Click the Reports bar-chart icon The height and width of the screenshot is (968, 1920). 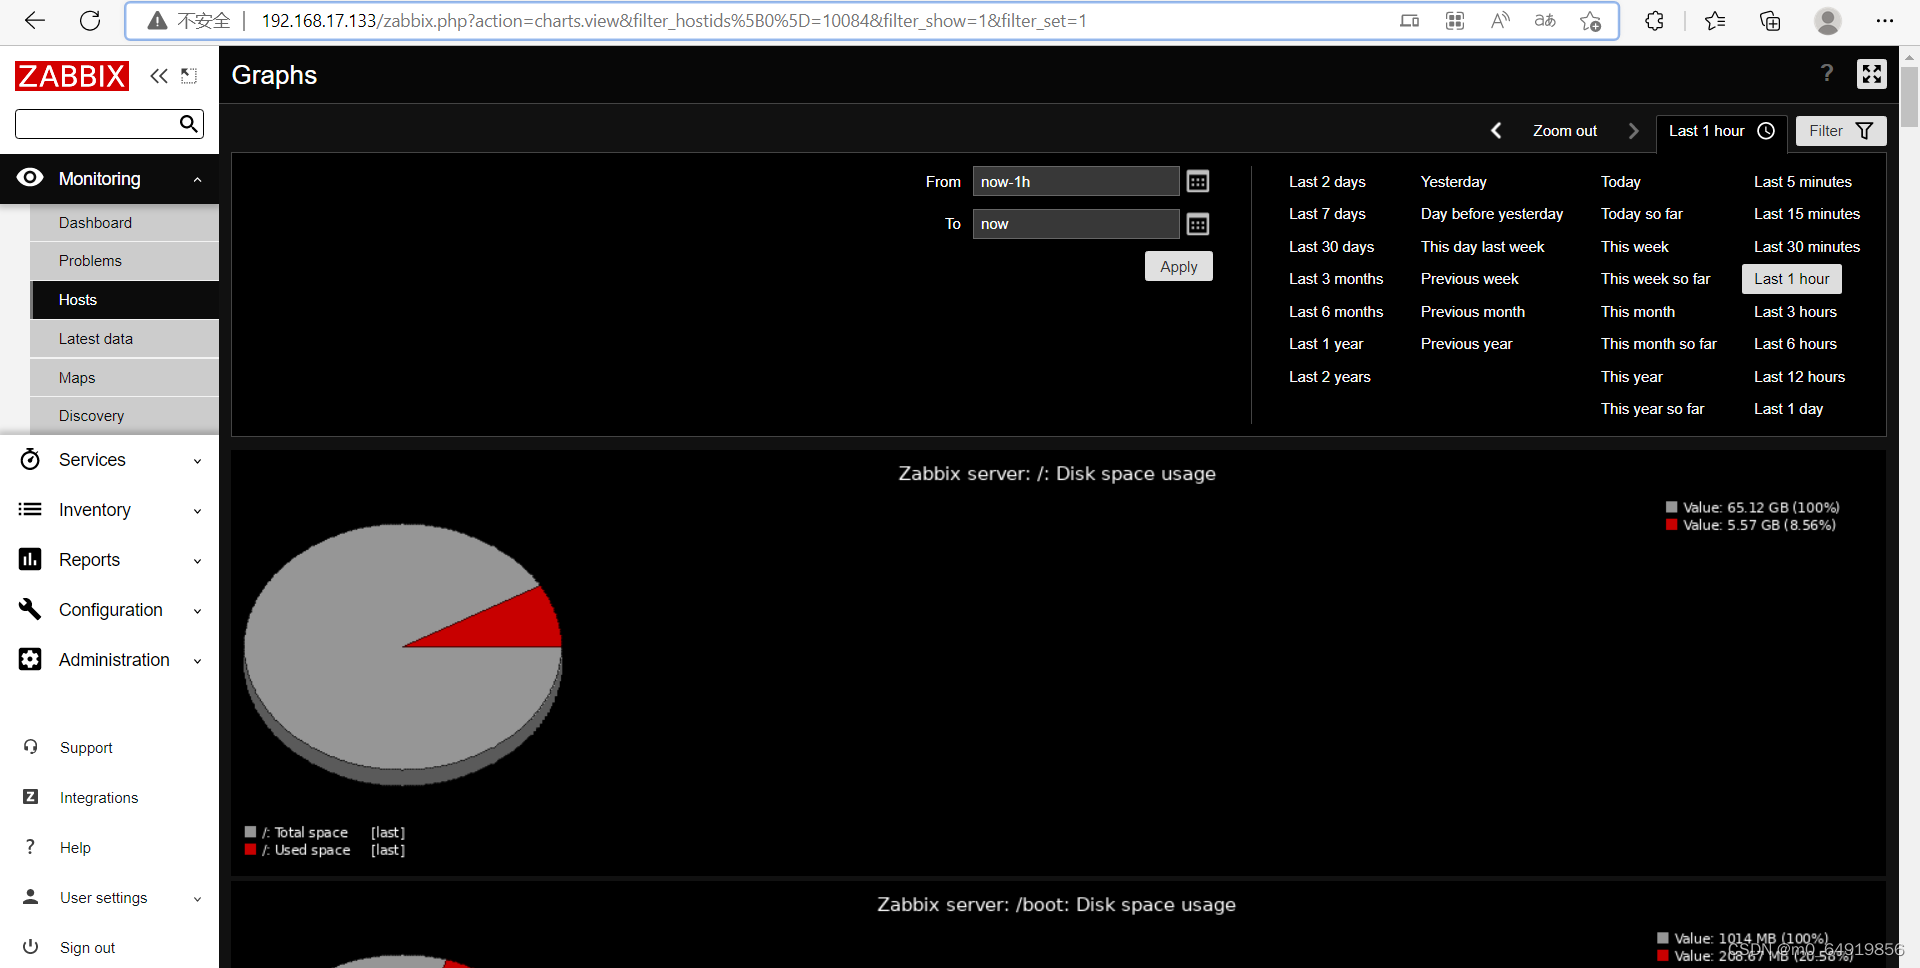pos(30,559)
